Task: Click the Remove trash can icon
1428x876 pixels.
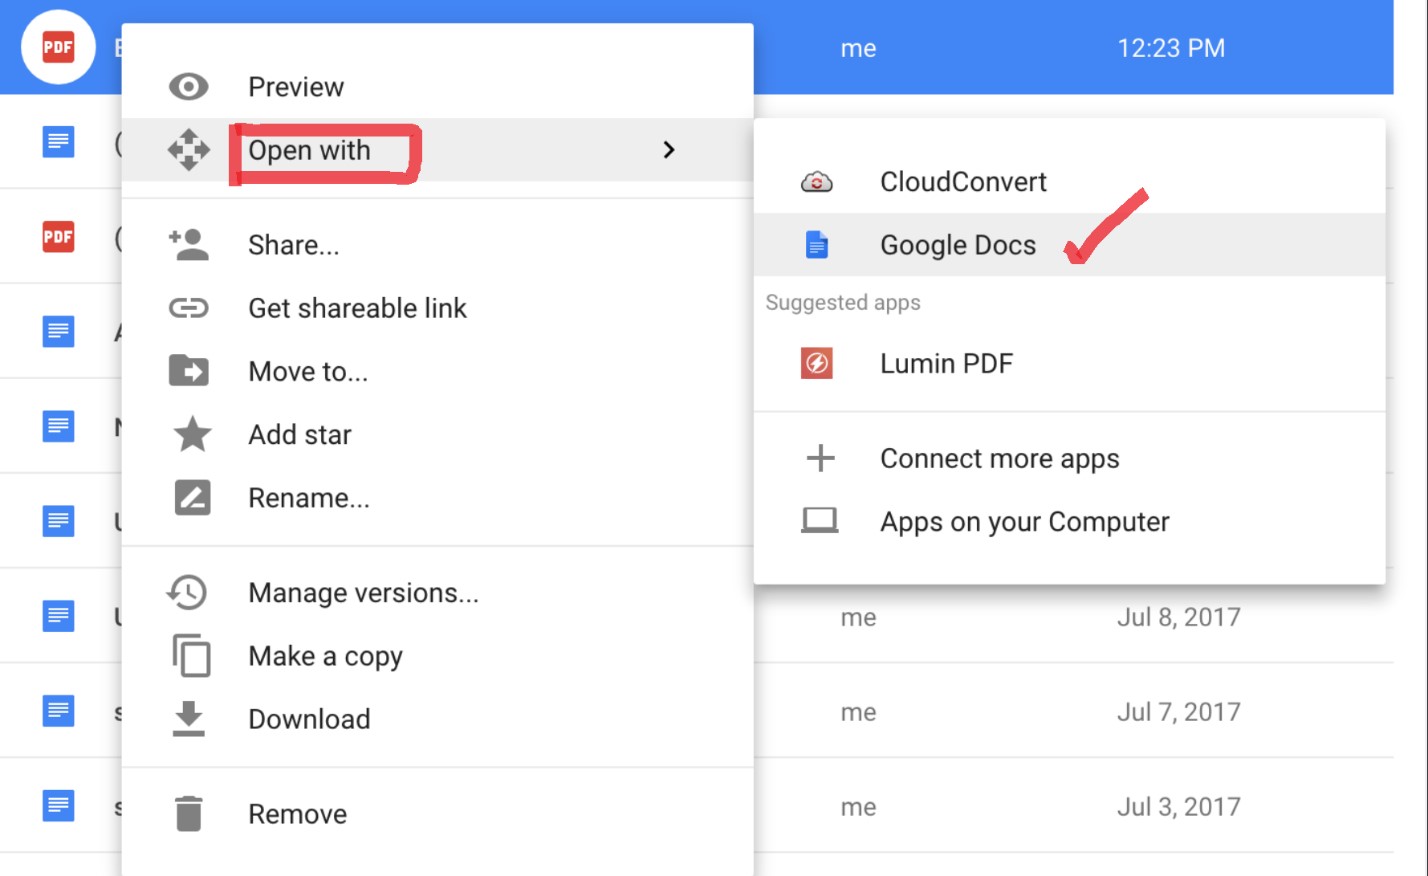Action: pyautogui.click(x=190, y=813)
